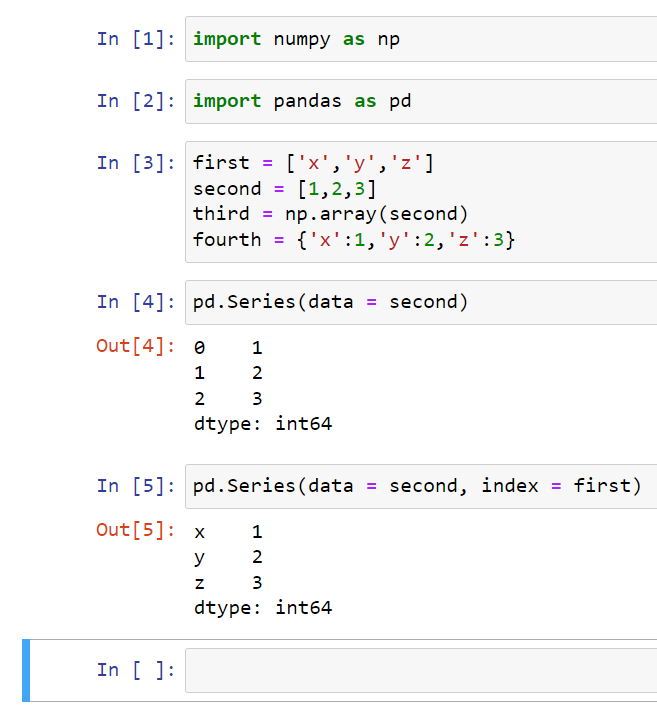Click the line first = ['x','y','z']

[313, 163]
